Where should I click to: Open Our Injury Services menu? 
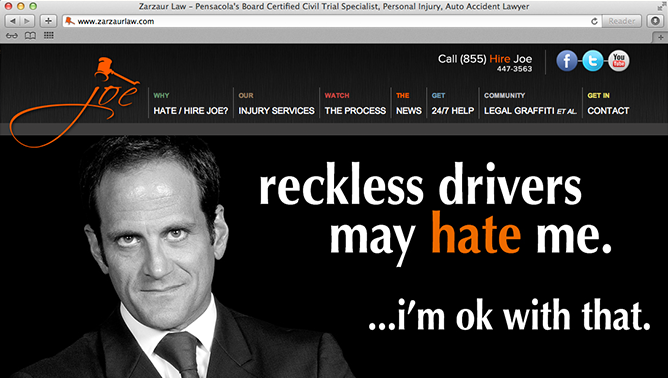tap(276, 104)
